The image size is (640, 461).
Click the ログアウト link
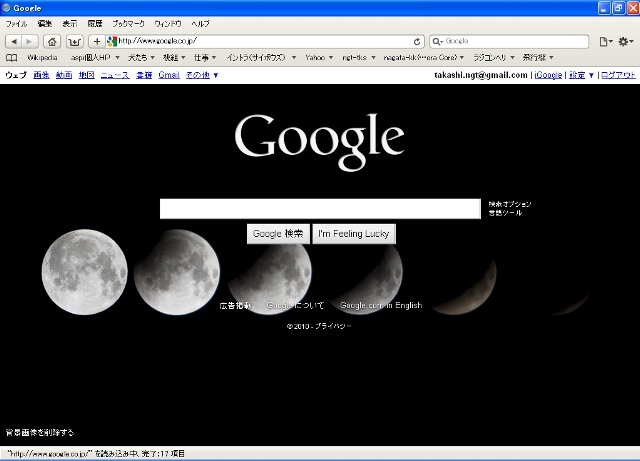618,75
